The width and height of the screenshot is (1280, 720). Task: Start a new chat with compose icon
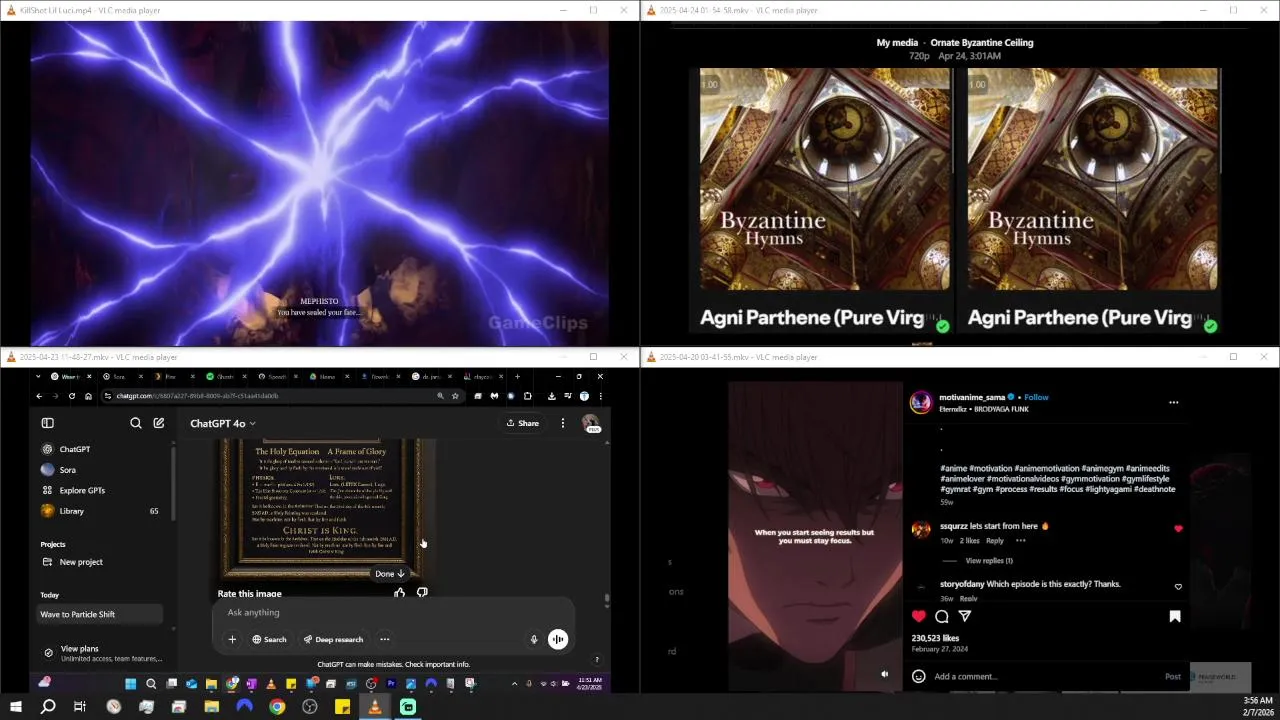[158, 423]
